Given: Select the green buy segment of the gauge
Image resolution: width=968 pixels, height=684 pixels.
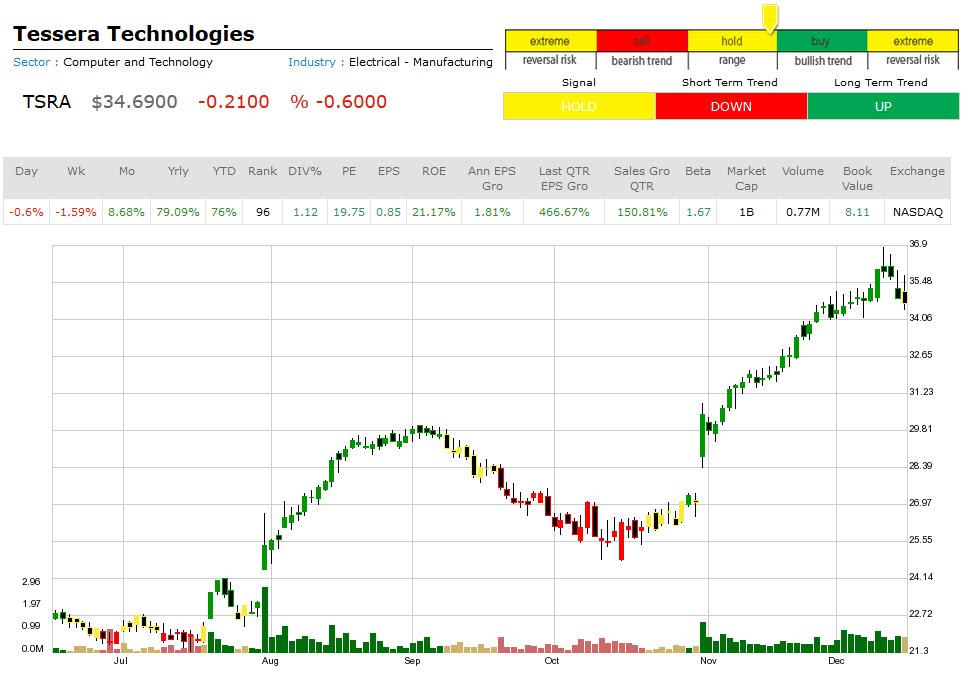Looking at the screenshot, I should point(822,41).
